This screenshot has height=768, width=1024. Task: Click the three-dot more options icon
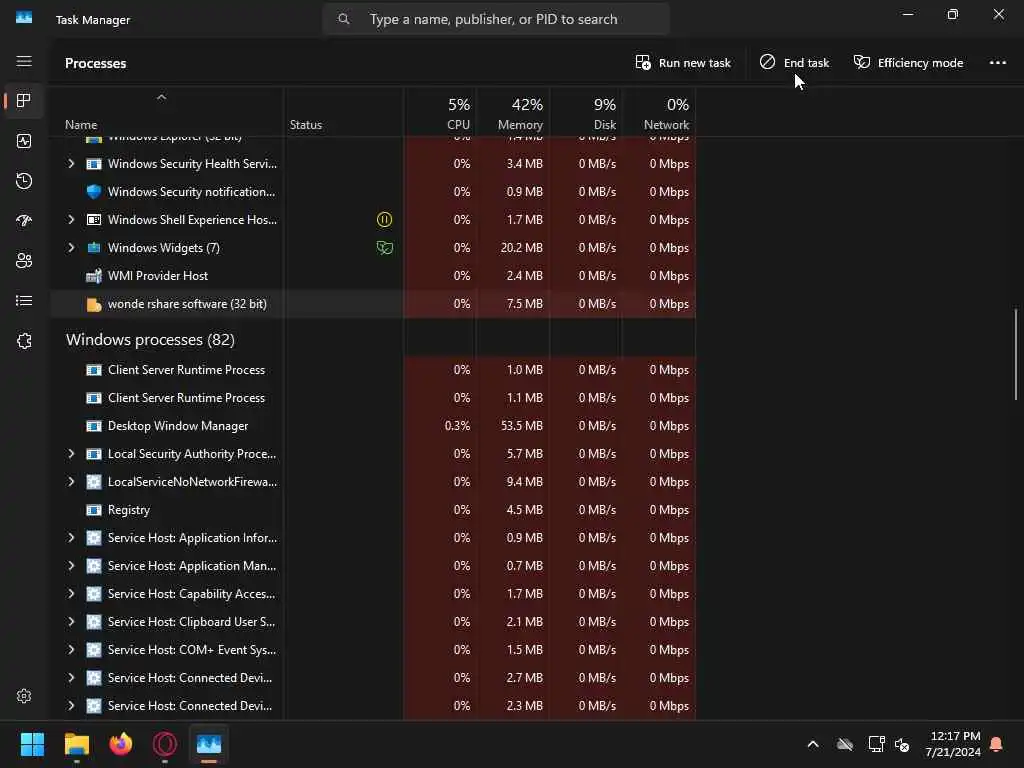(x=997, y=63)
